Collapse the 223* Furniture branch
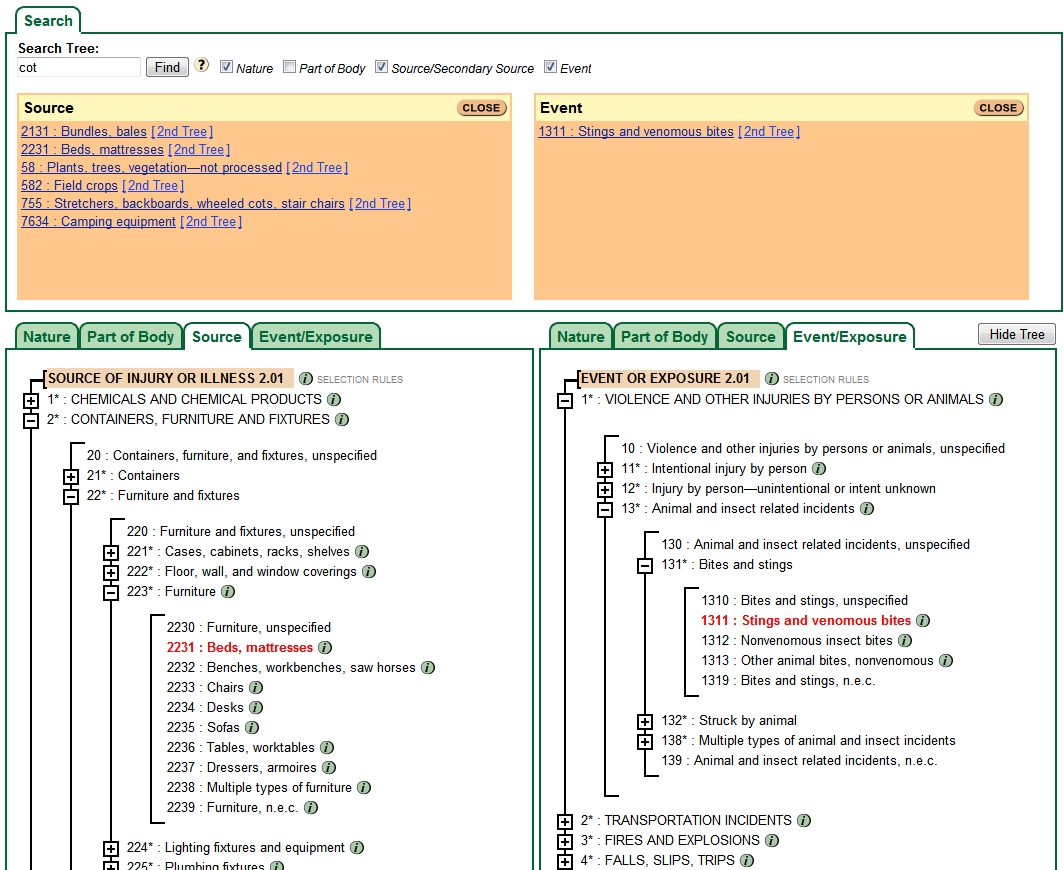The width and height of the screenshot is (1064, 870). point(111,593)
